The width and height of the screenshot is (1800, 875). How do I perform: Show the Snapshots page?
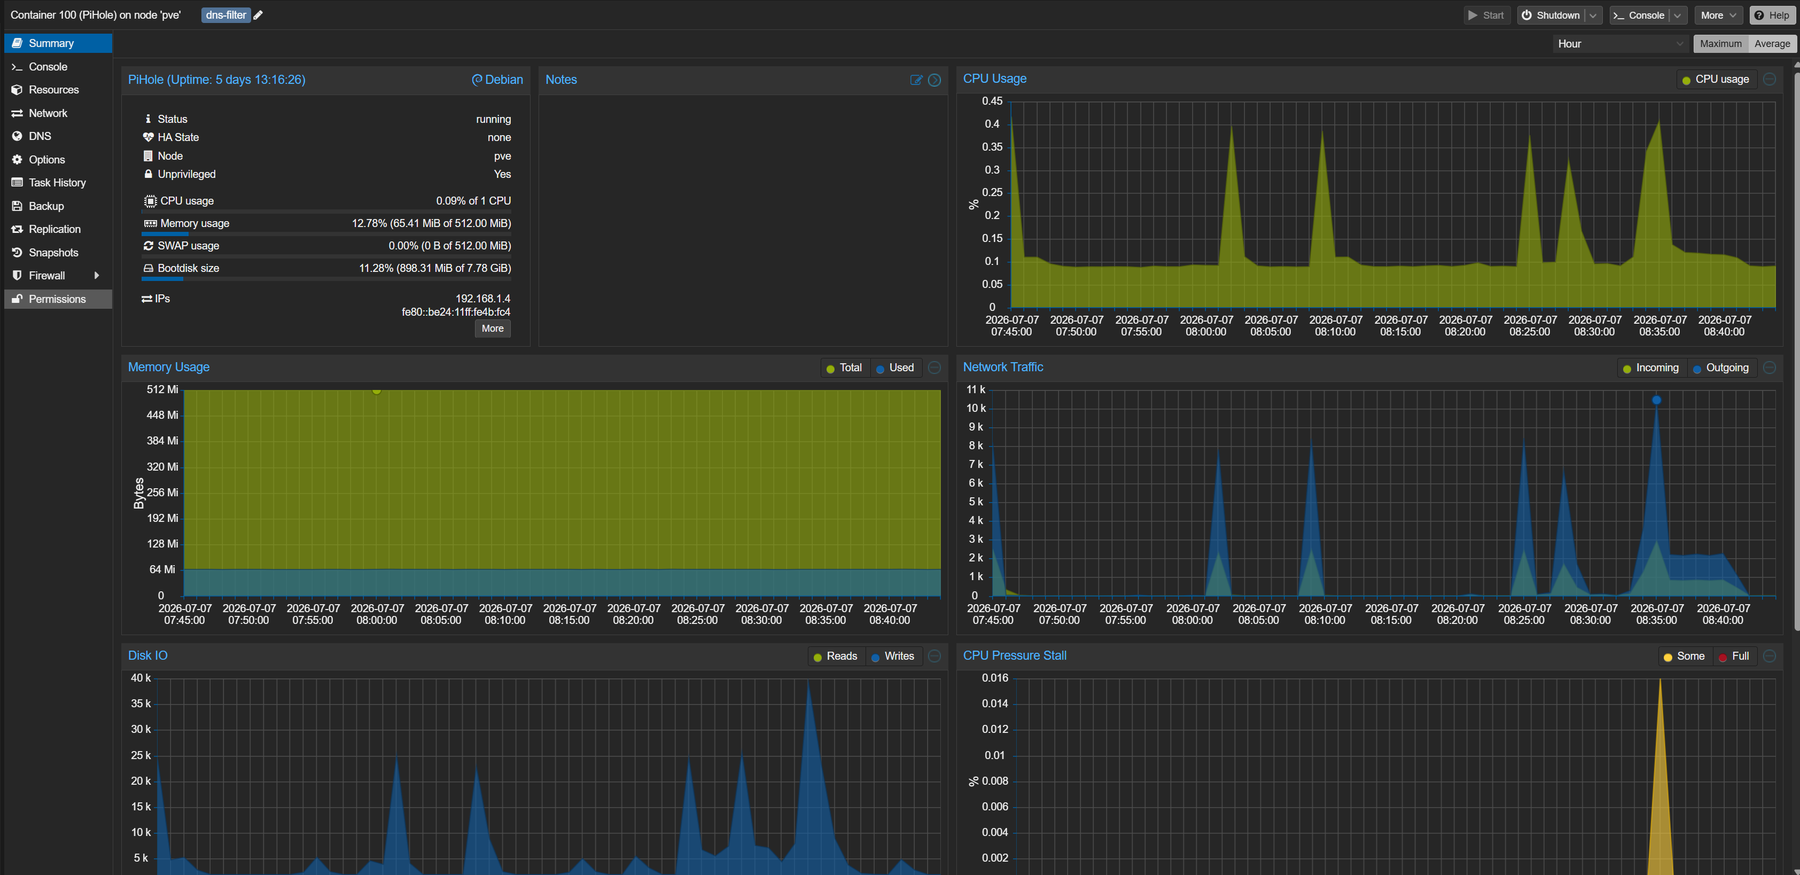[x=58, y=253]
